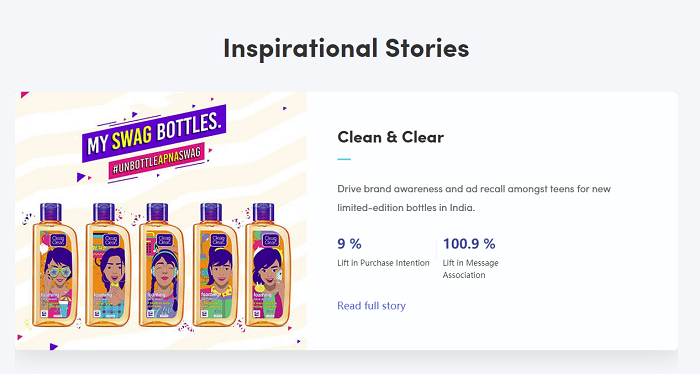The height and width of the screenshot is (374, 700).
Task: Click the Lift in Message Association label
Action: click(470, 269)
